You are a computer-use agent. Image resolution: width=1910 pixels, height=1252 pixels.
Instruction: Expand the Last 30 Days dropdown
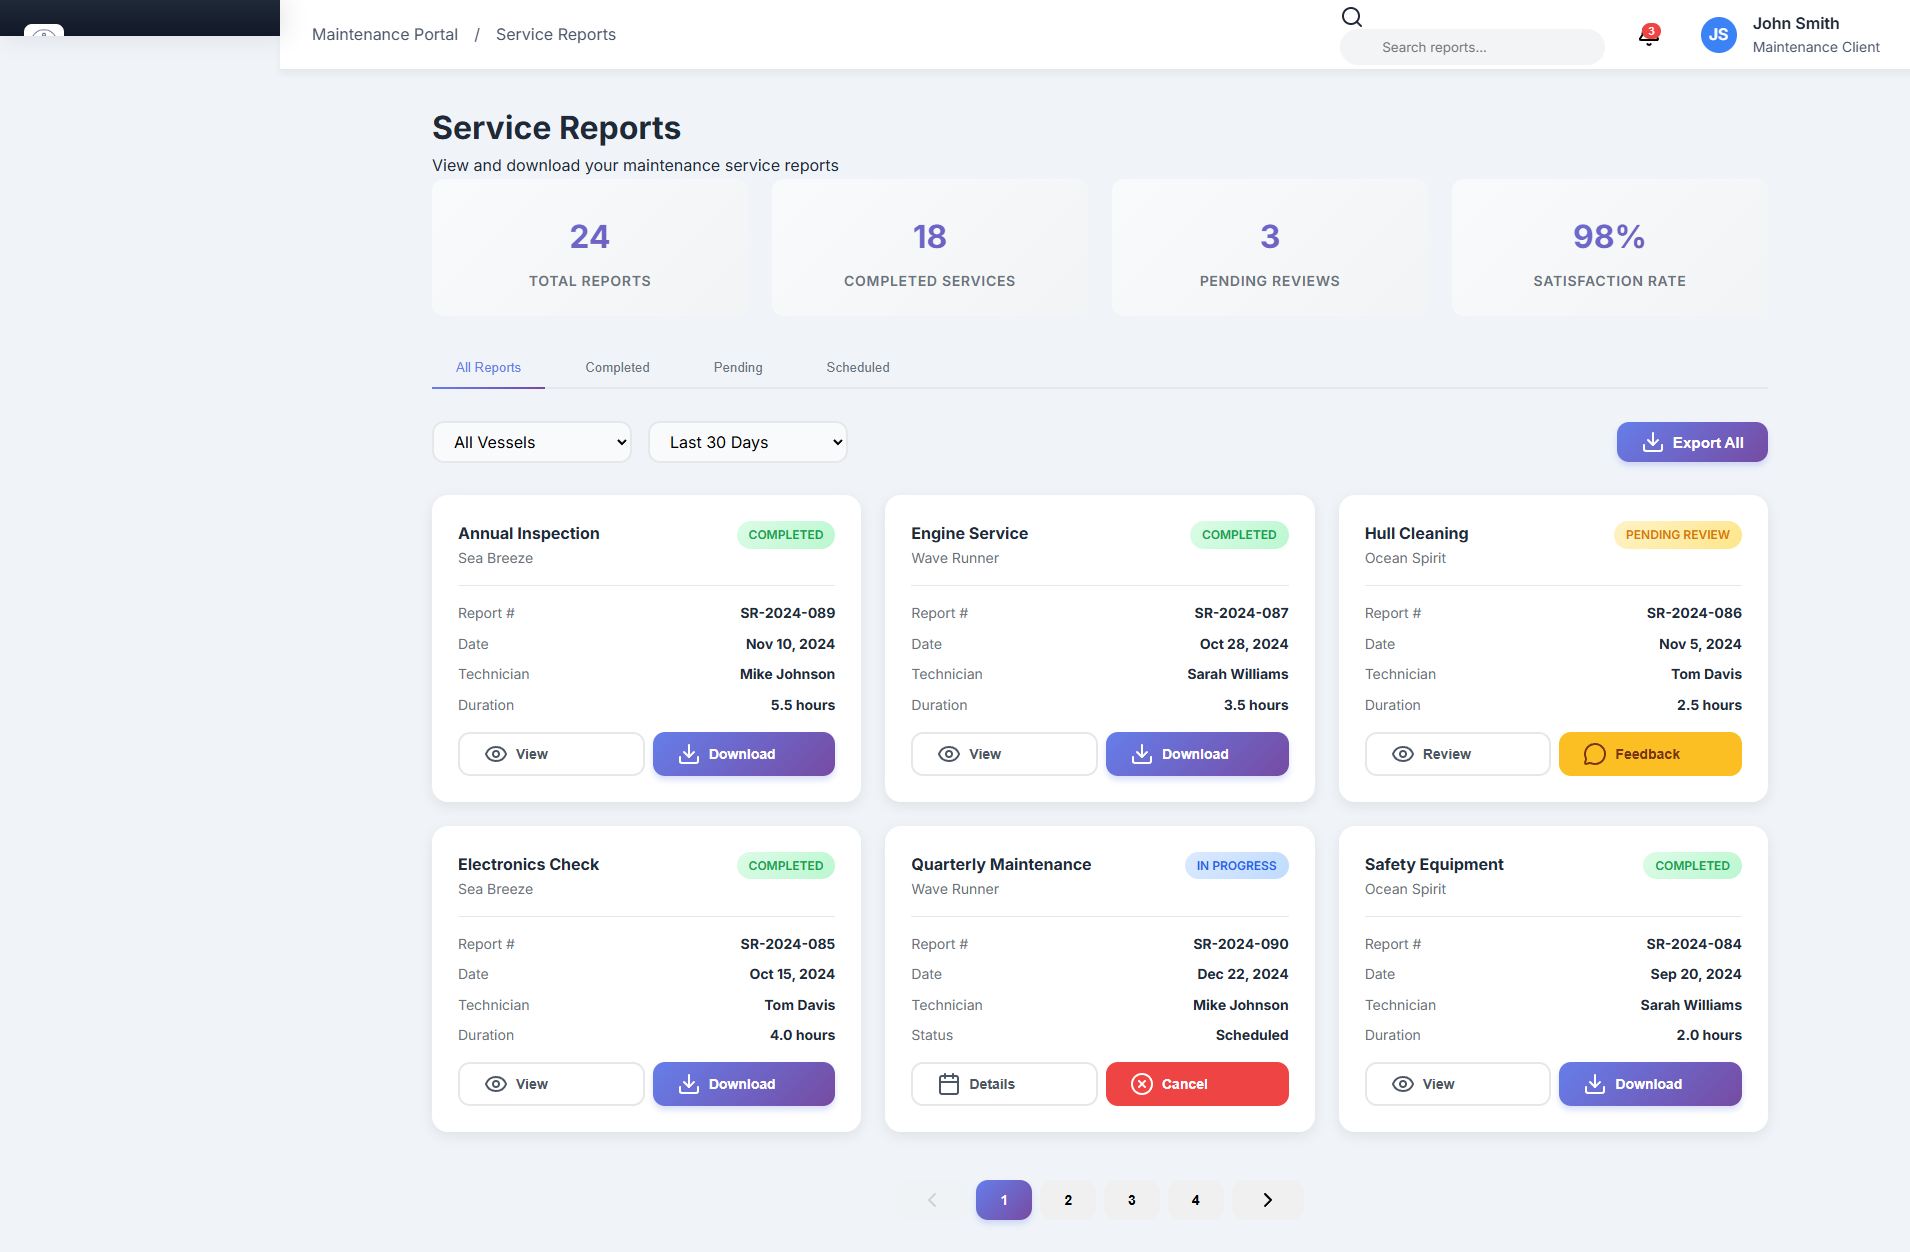(747, 442)
